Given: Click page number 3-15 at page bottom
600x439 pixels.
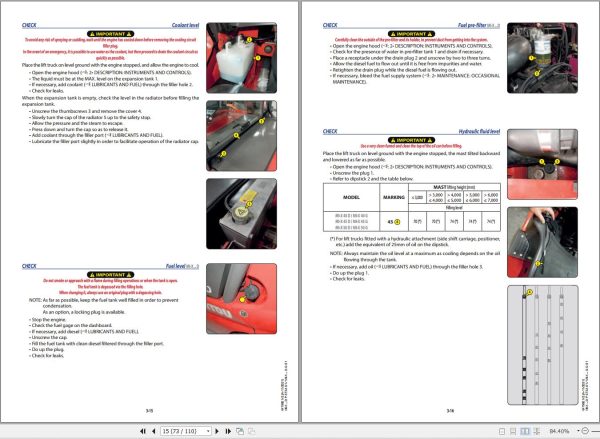Looking at the screenshot, I should tap(149, 410).
